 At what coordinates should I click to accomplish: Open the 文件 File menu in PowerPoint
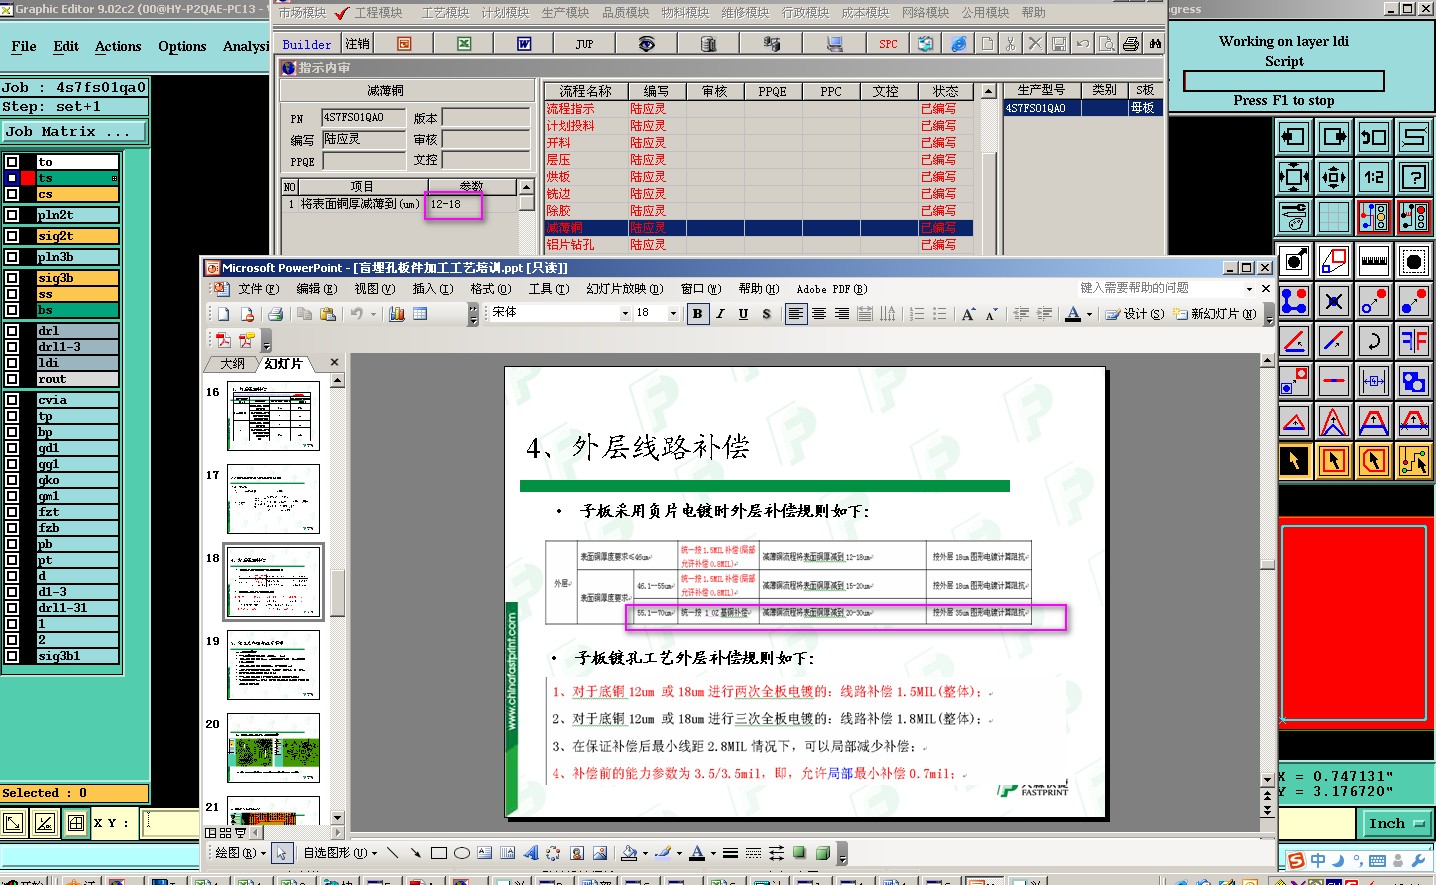(258, 289)
